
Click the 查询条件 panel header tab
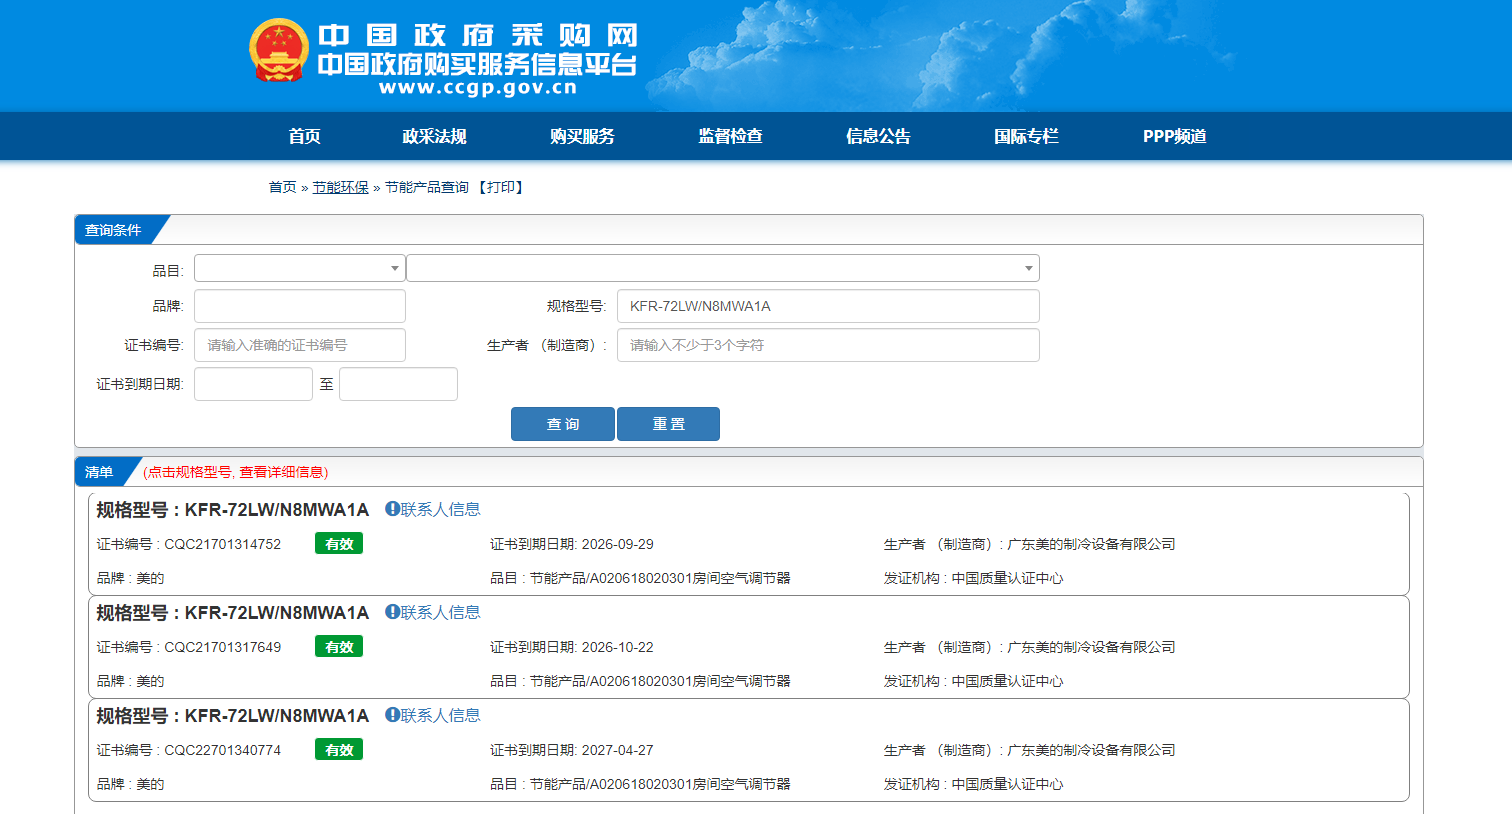[x=113, y=230]
